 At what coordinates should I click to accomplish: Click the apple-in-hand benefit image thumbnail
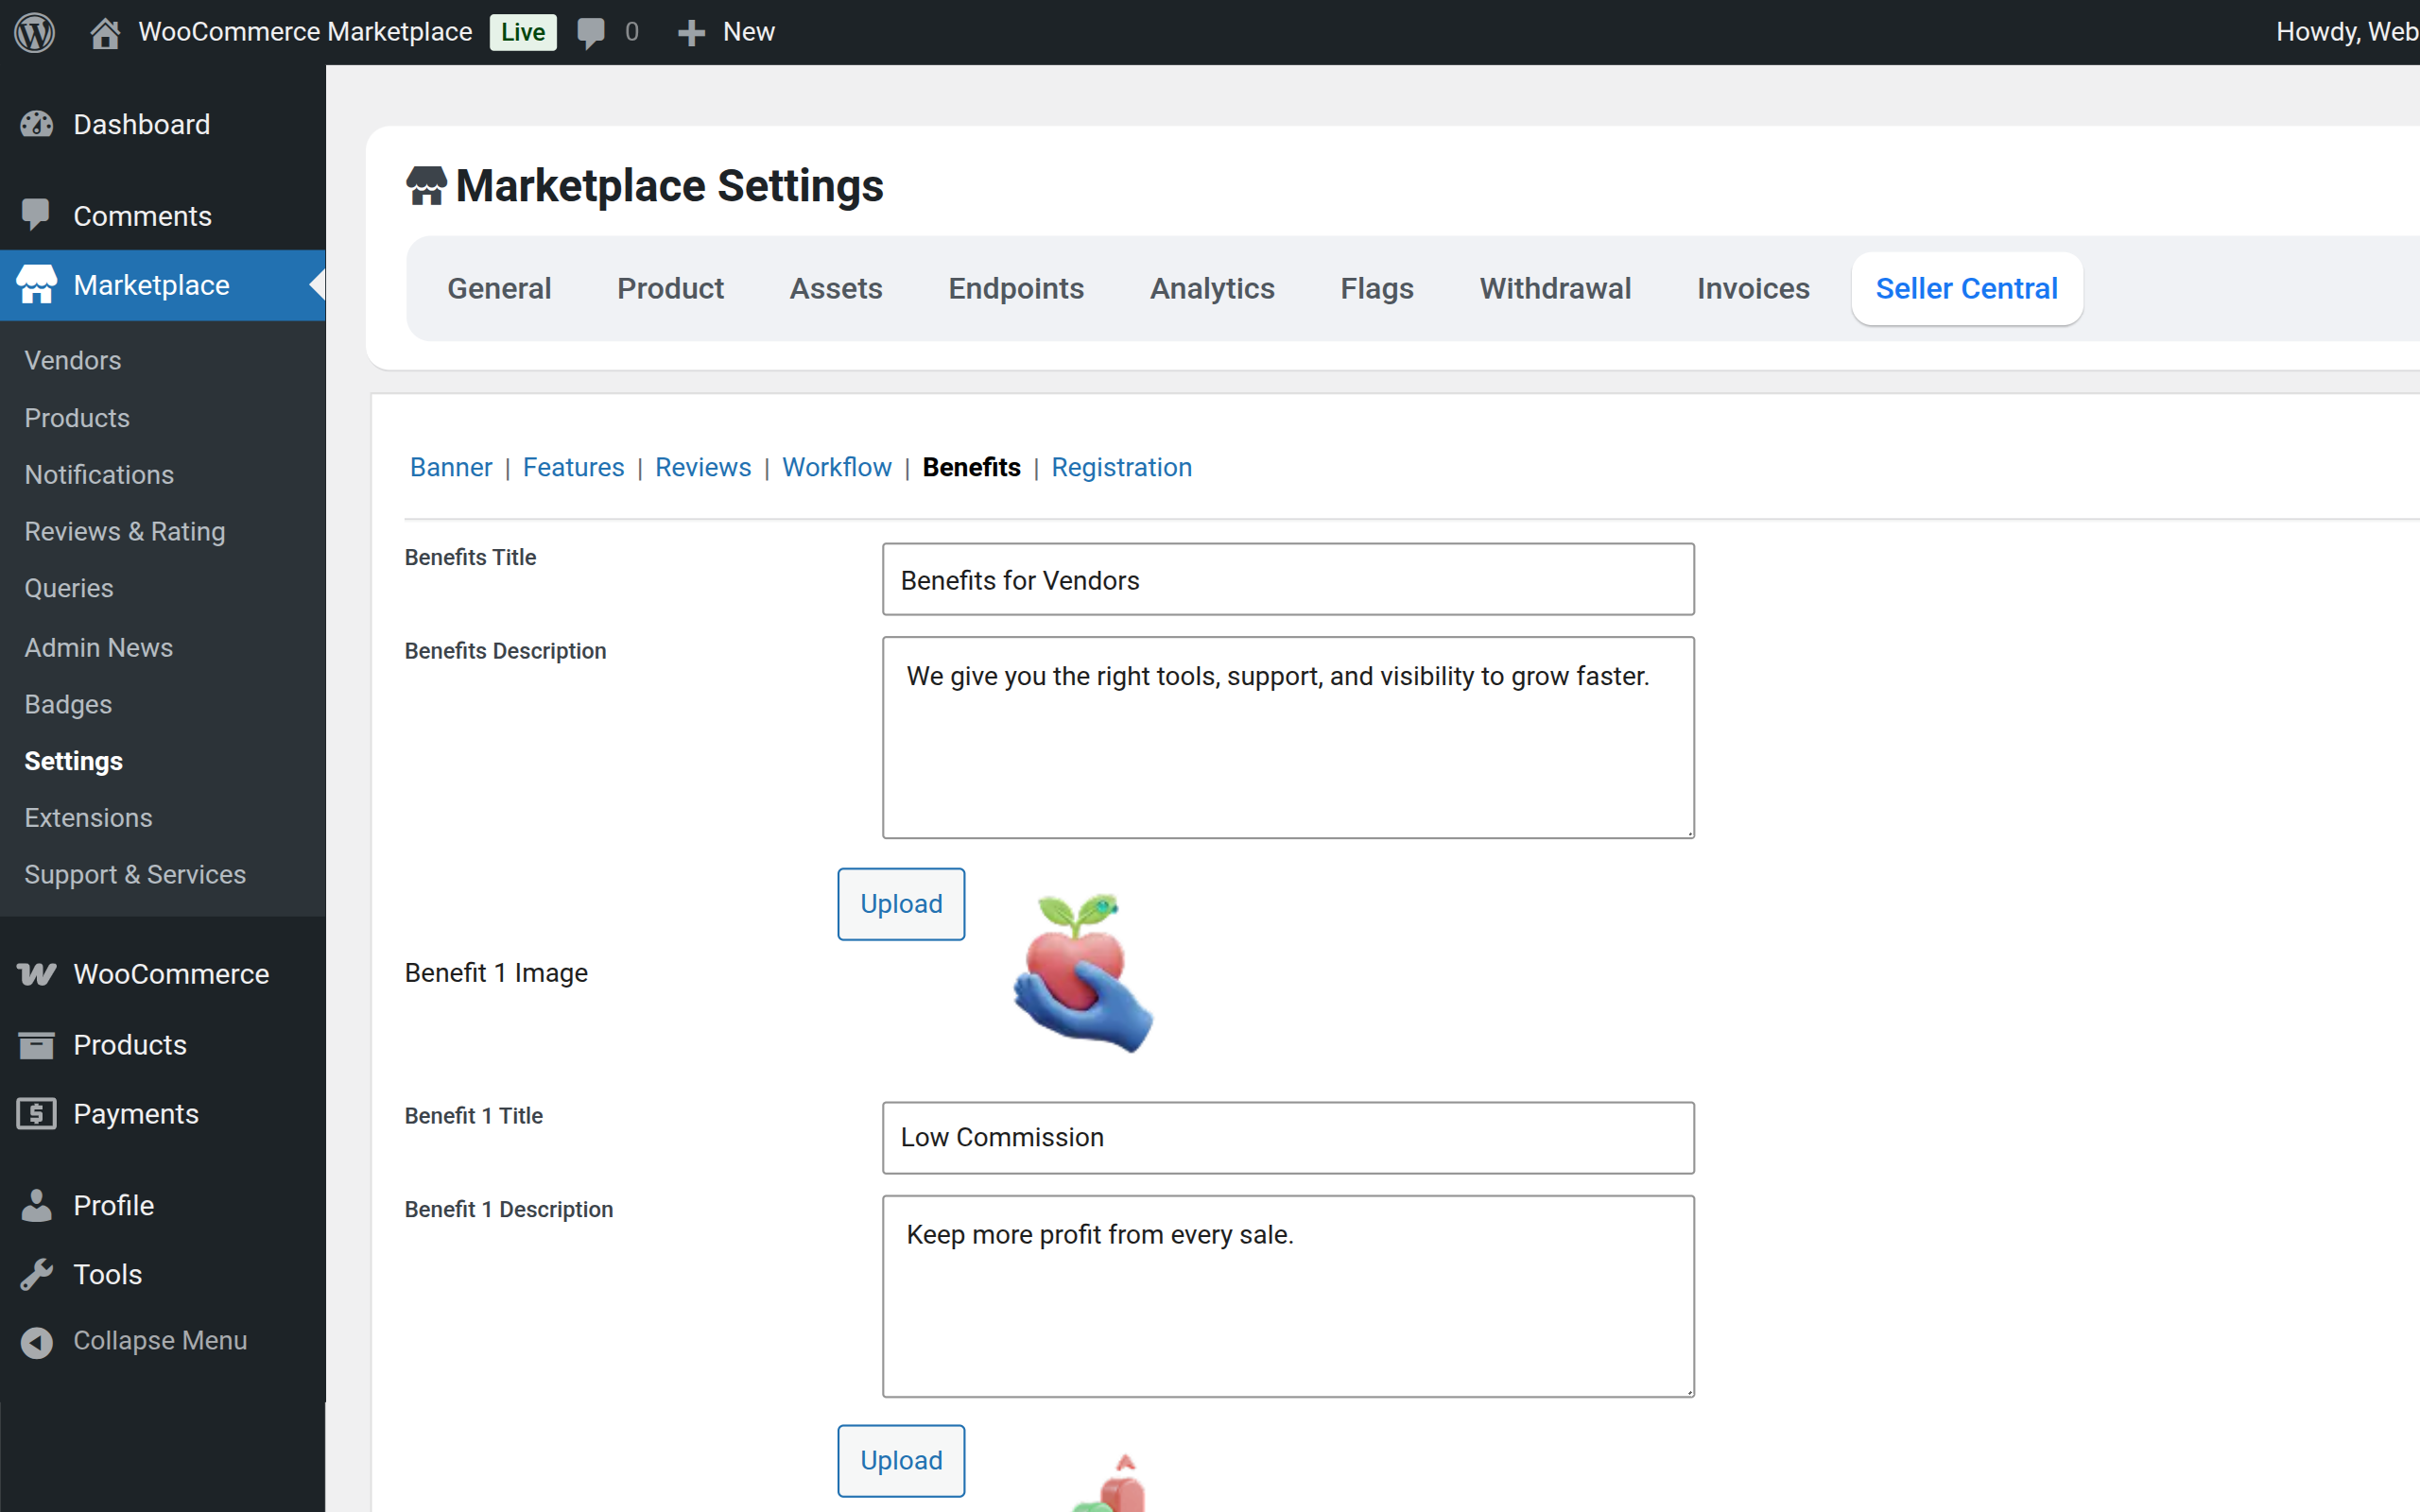(1083, 973)
